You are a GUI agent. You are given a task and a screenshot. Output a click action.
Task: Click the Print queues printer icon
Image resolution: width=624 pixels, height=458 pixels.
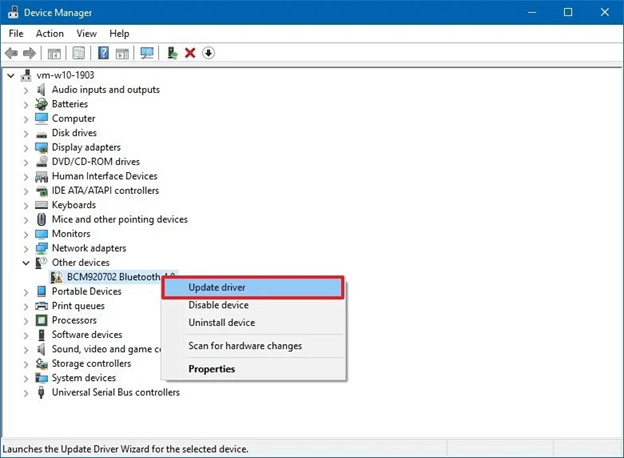tap(41, 306)
